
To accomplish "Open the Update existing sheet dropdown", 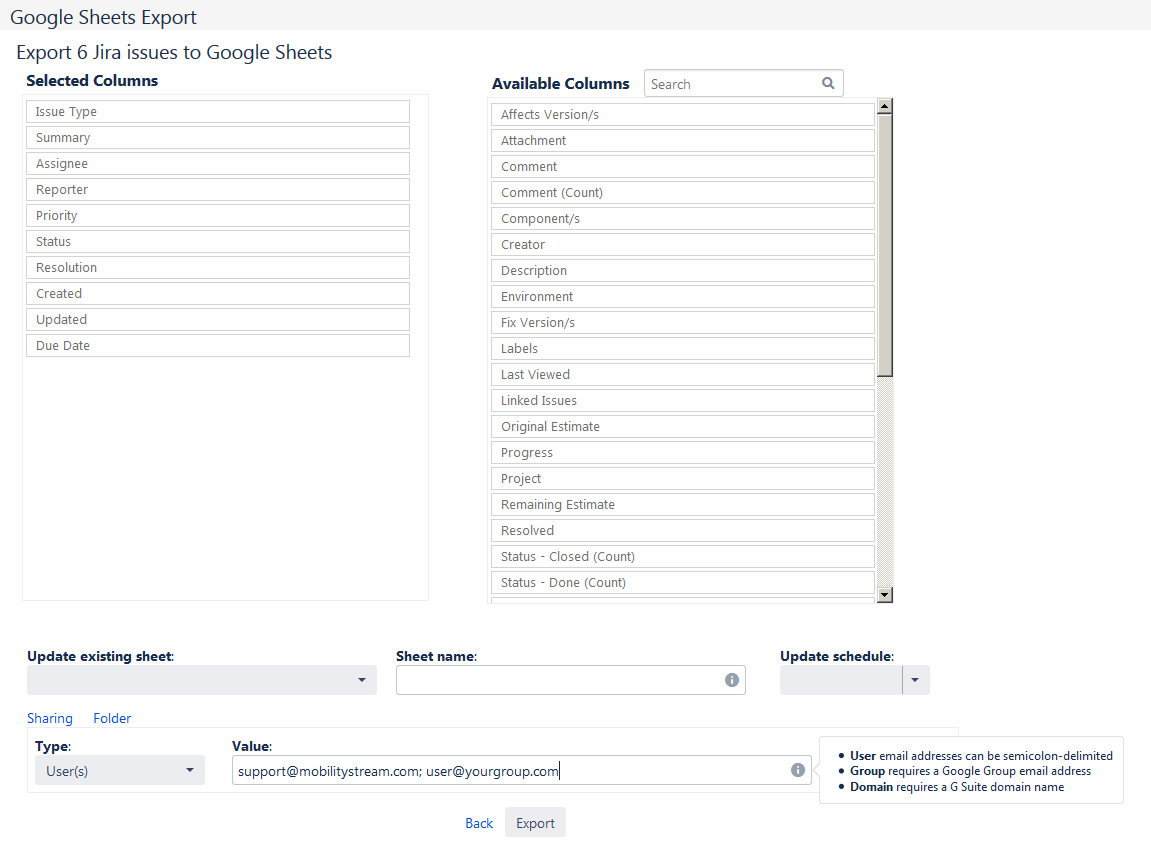I will [202, 680].
